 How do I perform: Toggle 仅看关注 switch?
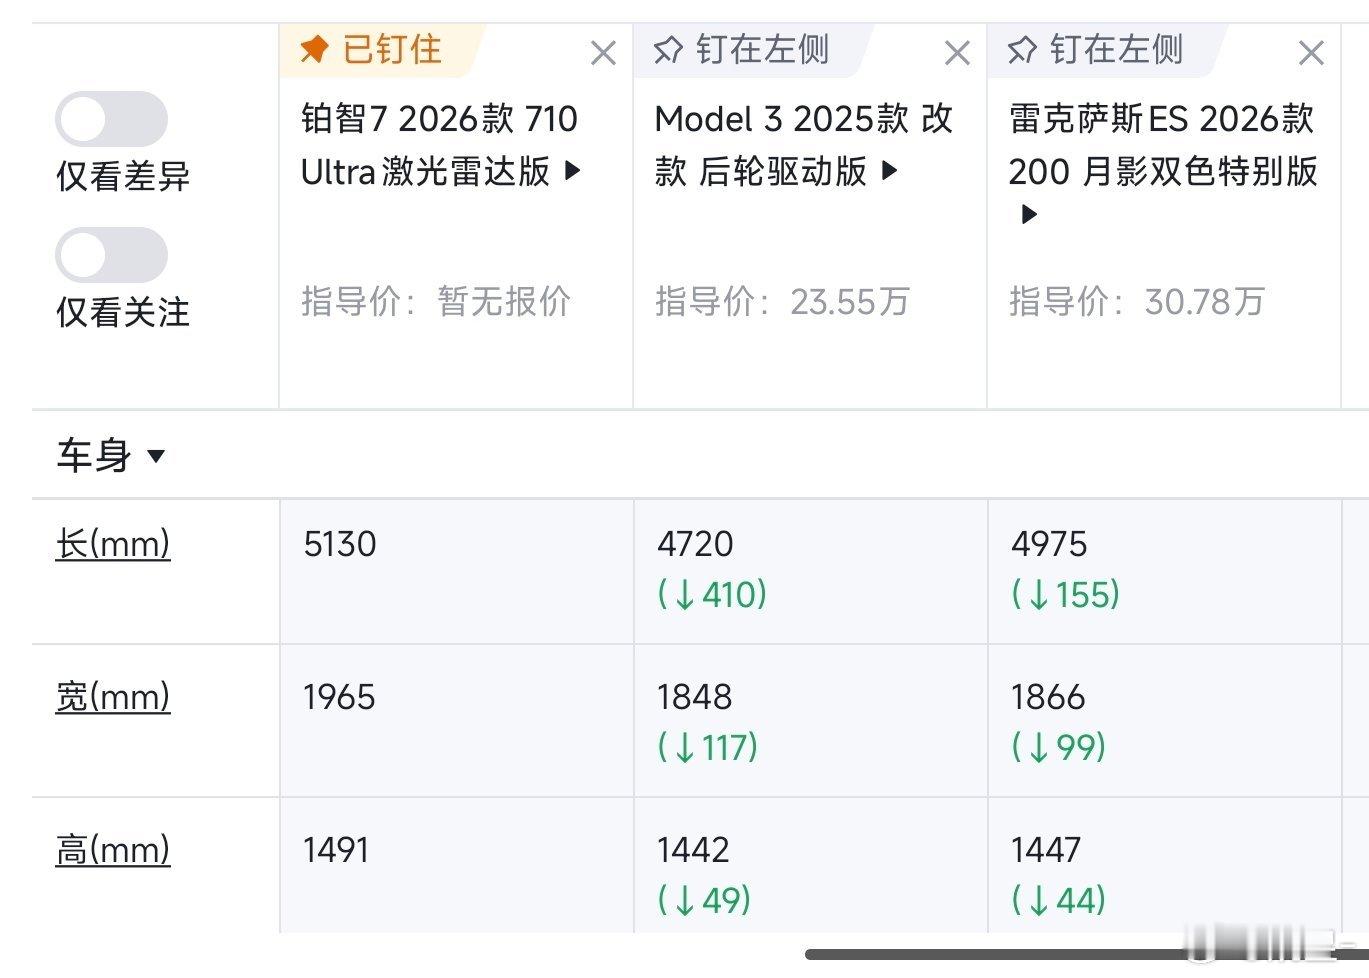coord(111,255)
